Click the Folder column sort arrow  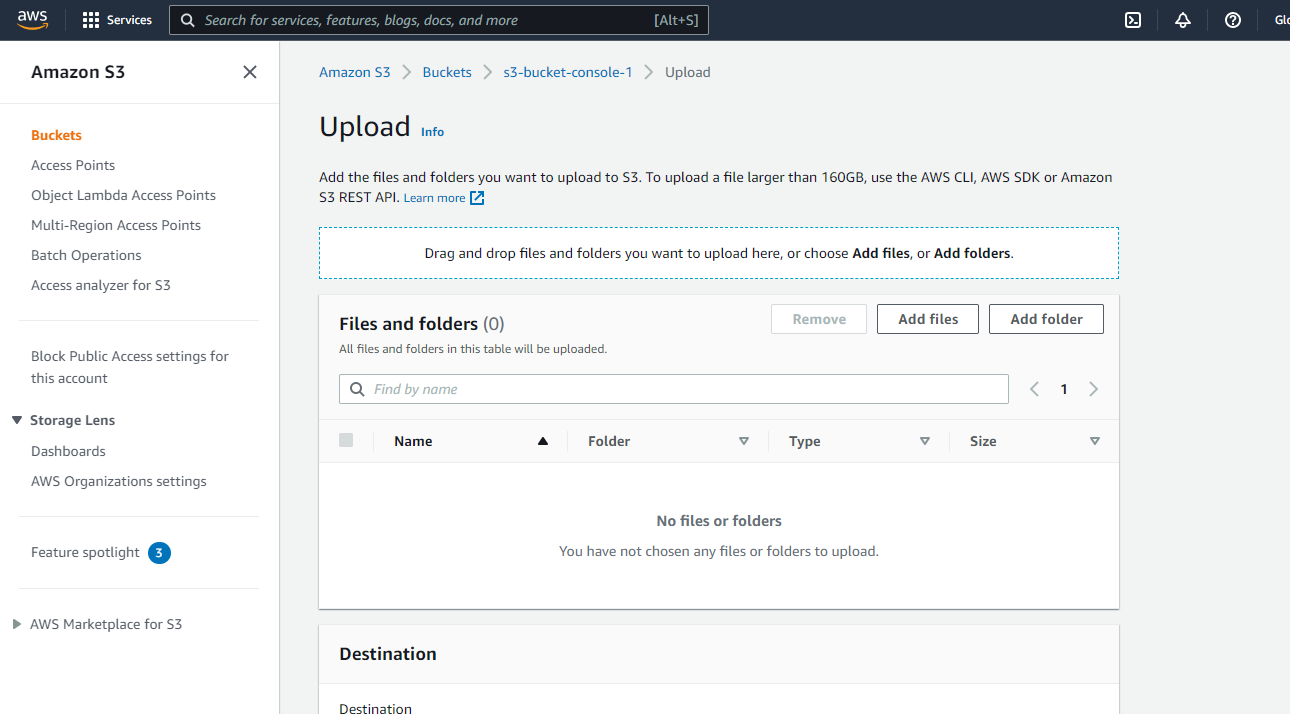pyautogui.click(x=744, y=441)
